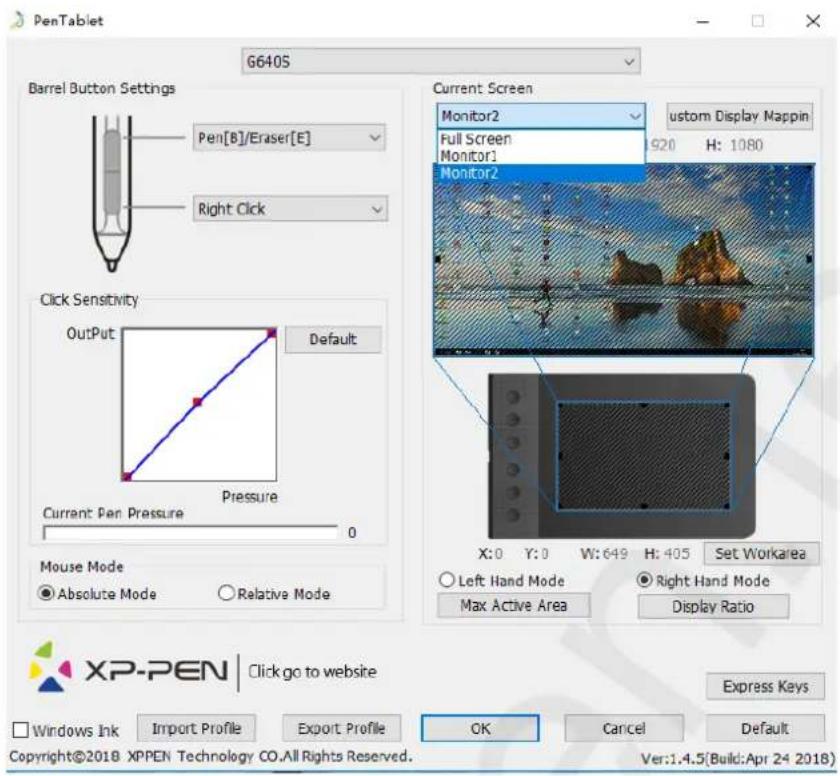Click the monitor preview wallpaper thumbnail
This screenshot has height=776, width=840.
tap(624, 260)
